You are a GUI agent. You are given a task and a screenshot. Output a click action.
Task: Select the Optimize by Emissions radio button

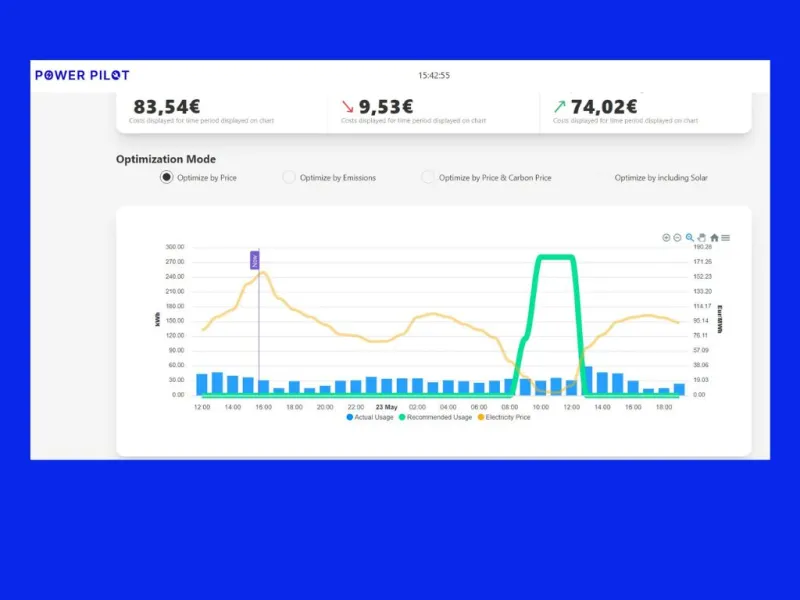289,177
